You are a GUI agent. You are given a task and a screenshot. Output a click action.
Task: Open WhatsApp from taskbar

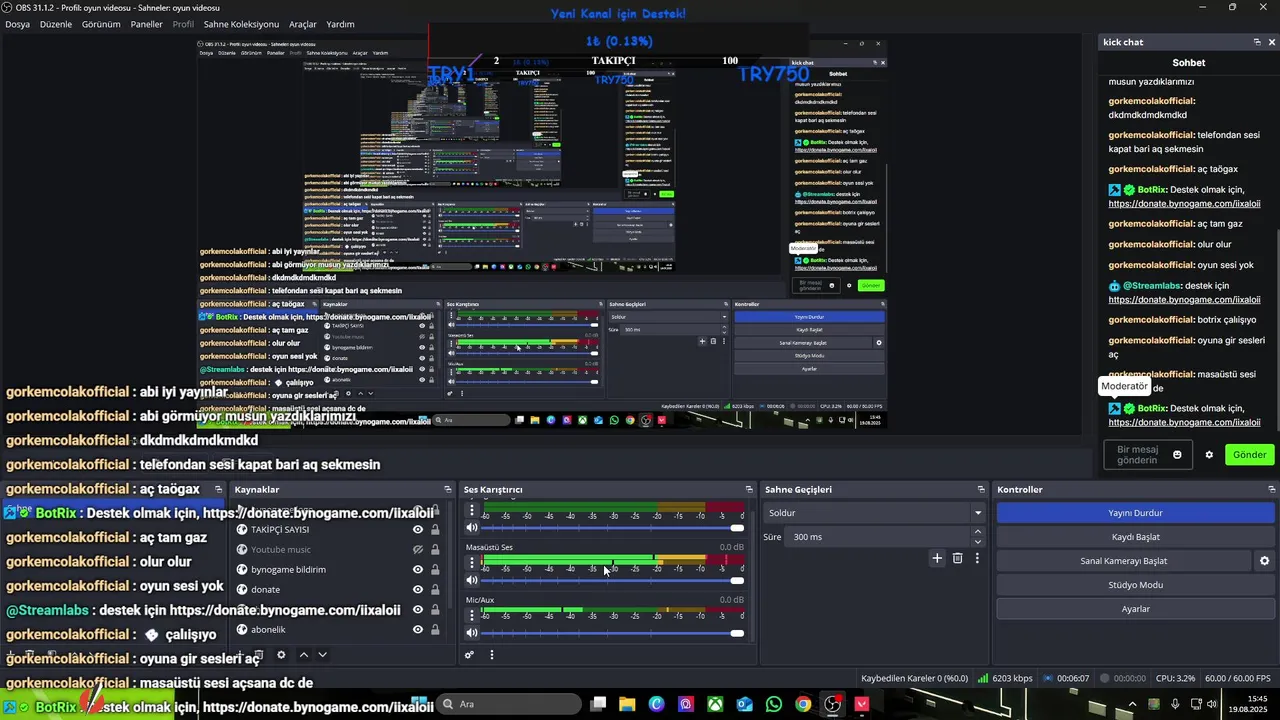[774, 704]
